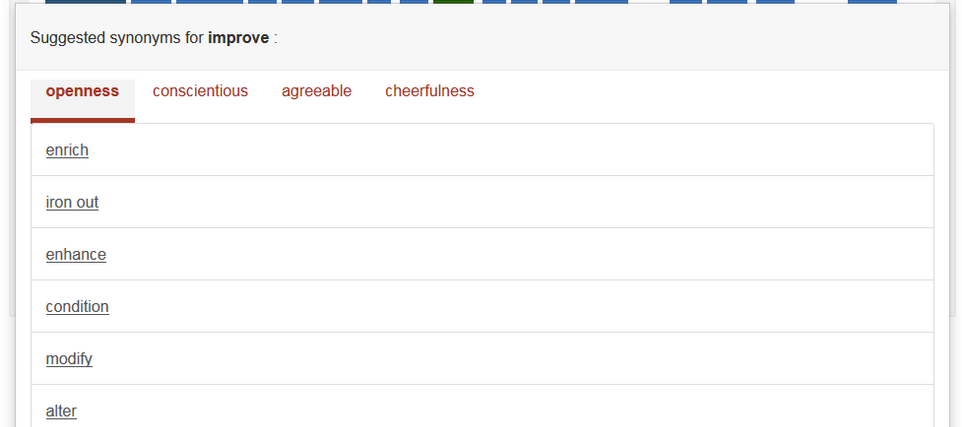Click blank space in the alter row
This screenshot has height=427, width=962.
(500, 410)
